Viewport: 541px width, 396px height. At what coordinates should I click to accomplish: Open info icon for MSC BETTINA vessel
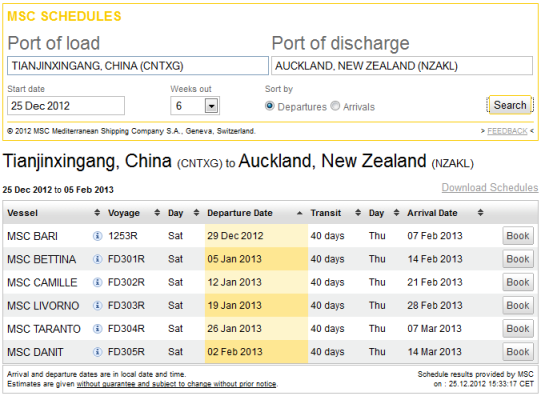[98, 259]
